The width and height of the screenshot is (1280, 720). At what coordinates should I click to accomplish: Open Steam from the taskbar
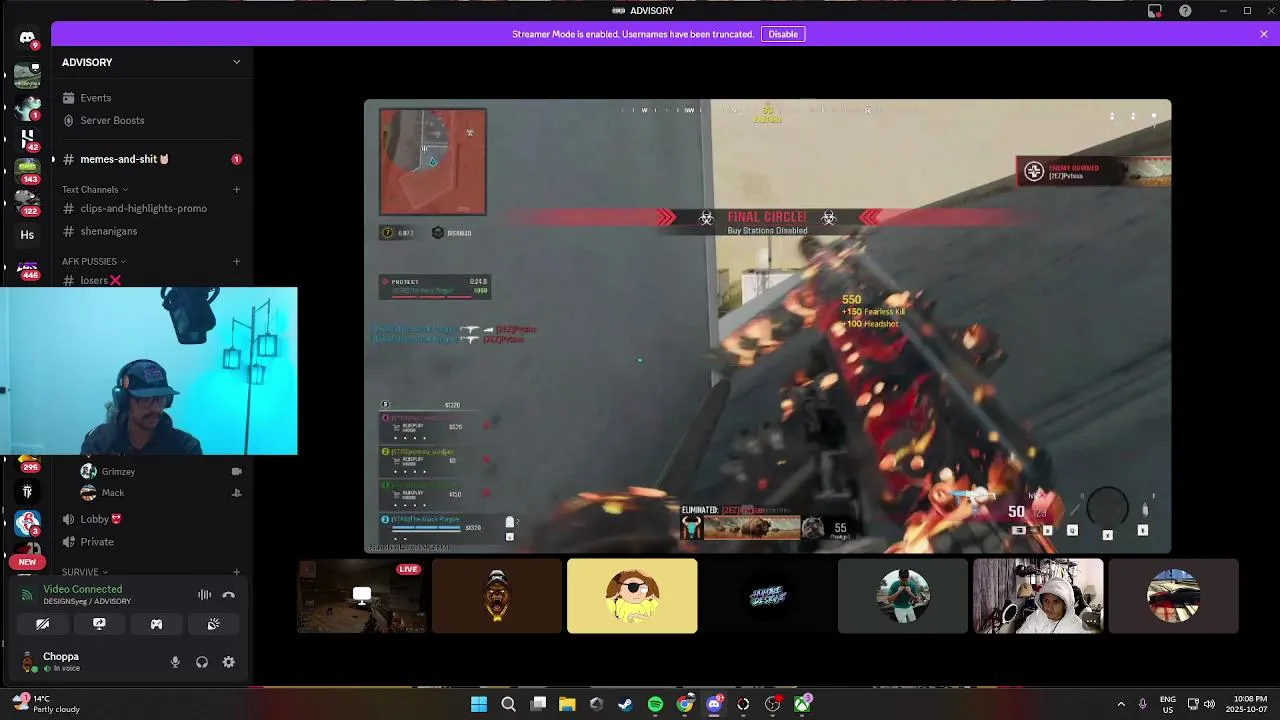[626, 704]
